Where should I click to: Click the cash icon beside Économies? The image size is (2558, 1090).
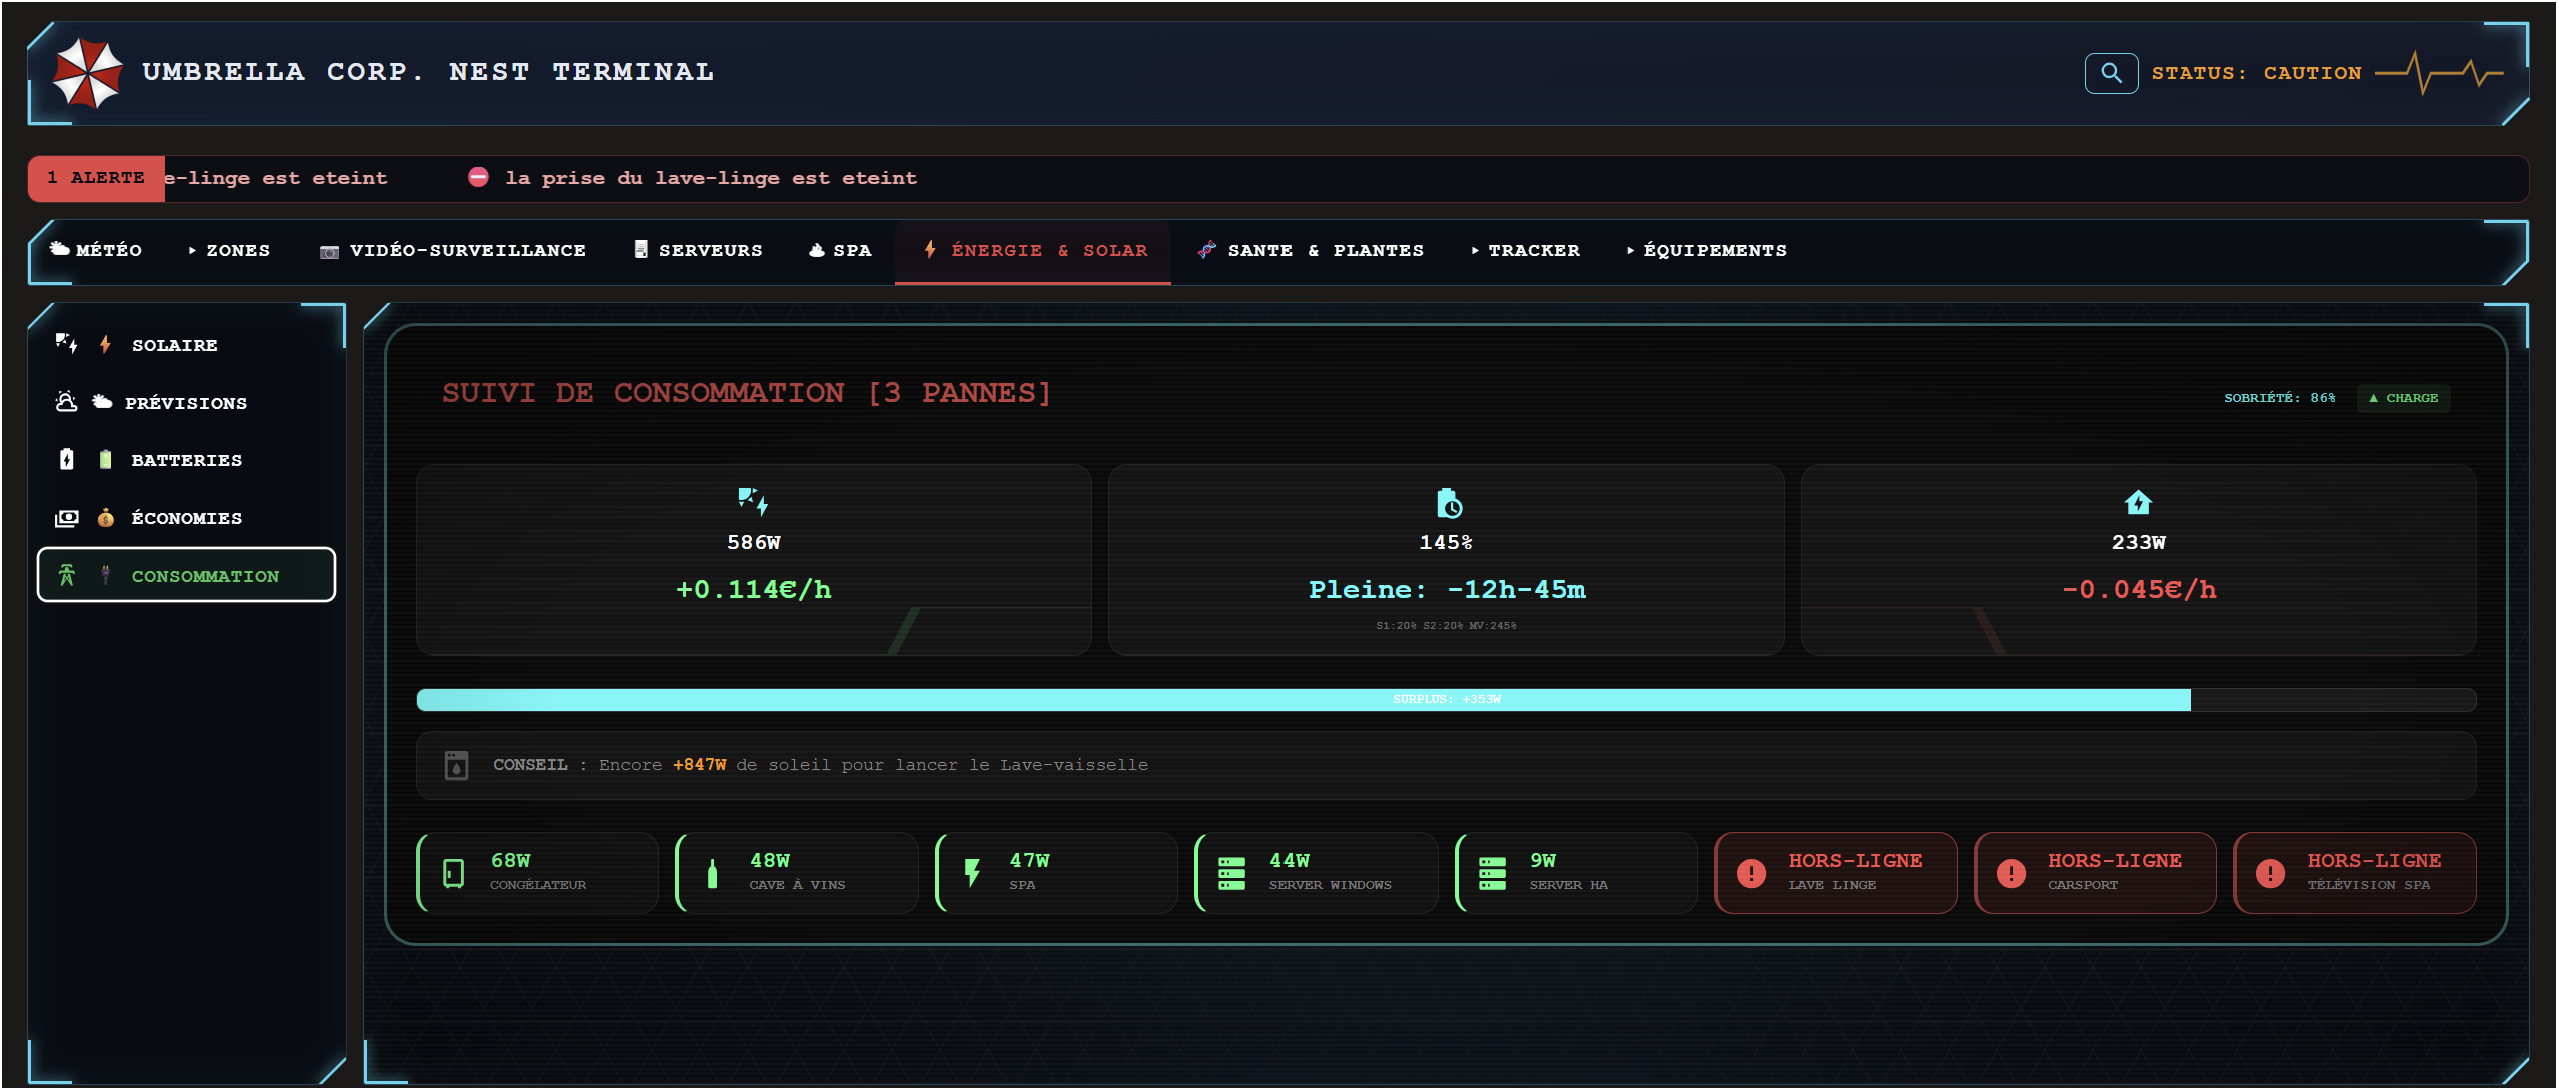66,517
